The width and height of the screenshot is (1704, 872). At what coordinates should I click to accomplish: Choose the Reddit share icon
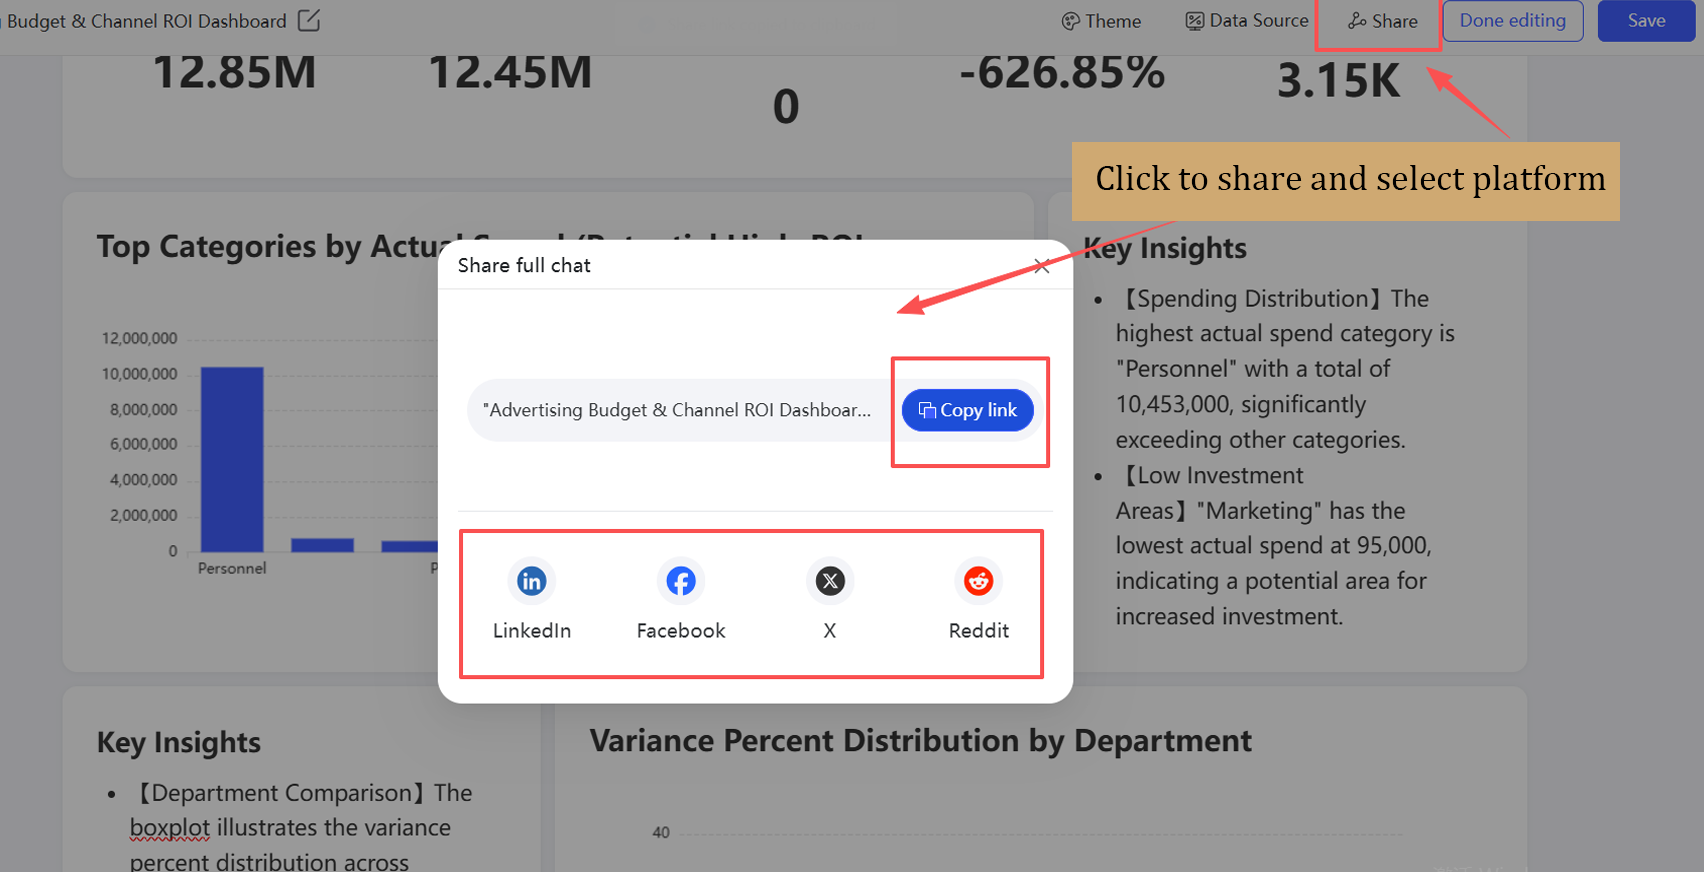point(978,581)
